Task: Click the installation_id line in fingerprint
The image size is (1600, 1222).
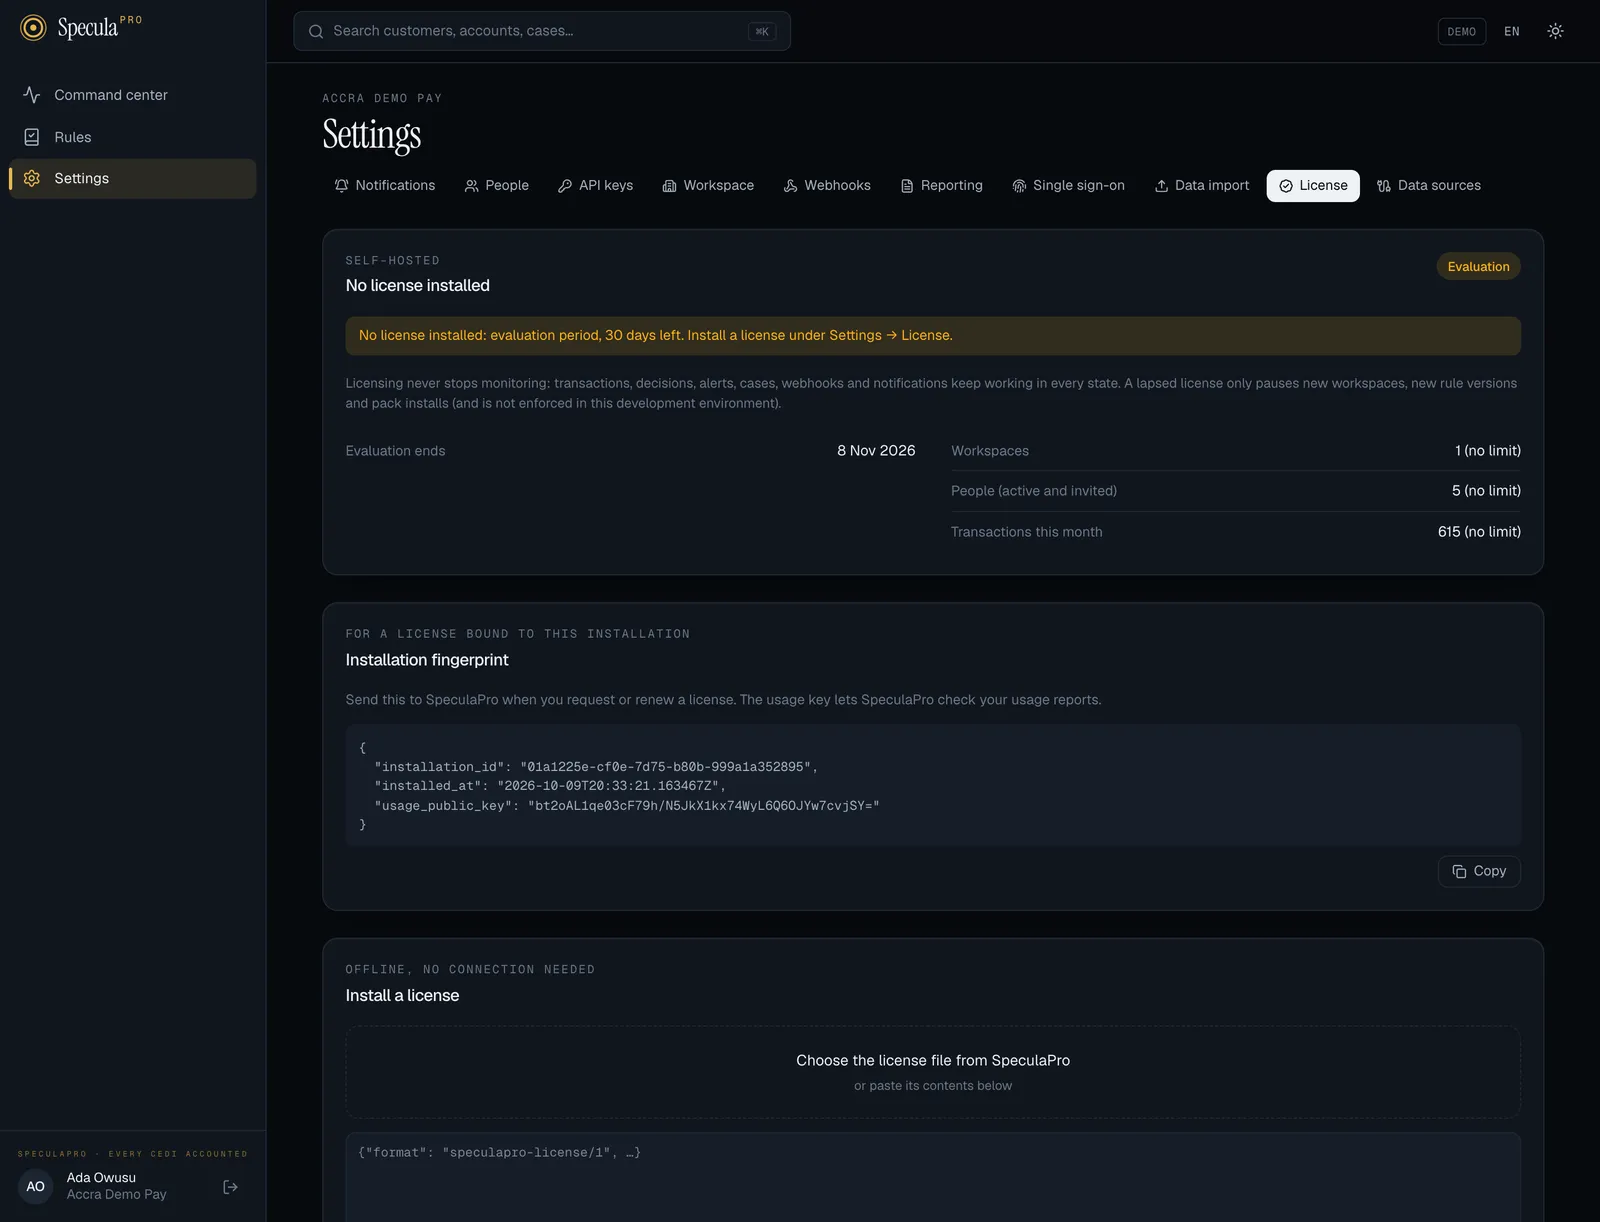Action: [596, 767]
